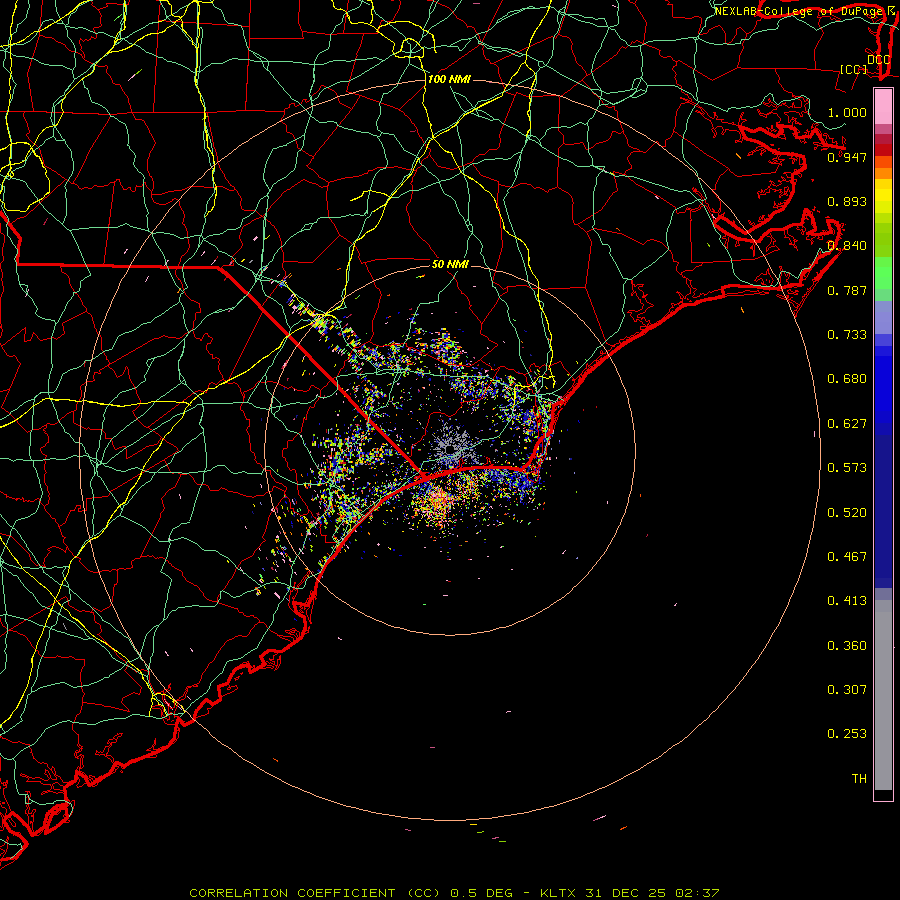Click the CORRELATION COEFFICIENT (CC) caption text
The height and width of the screenshot is (900, 900).
pyautogui.click(x=315, y=893)
